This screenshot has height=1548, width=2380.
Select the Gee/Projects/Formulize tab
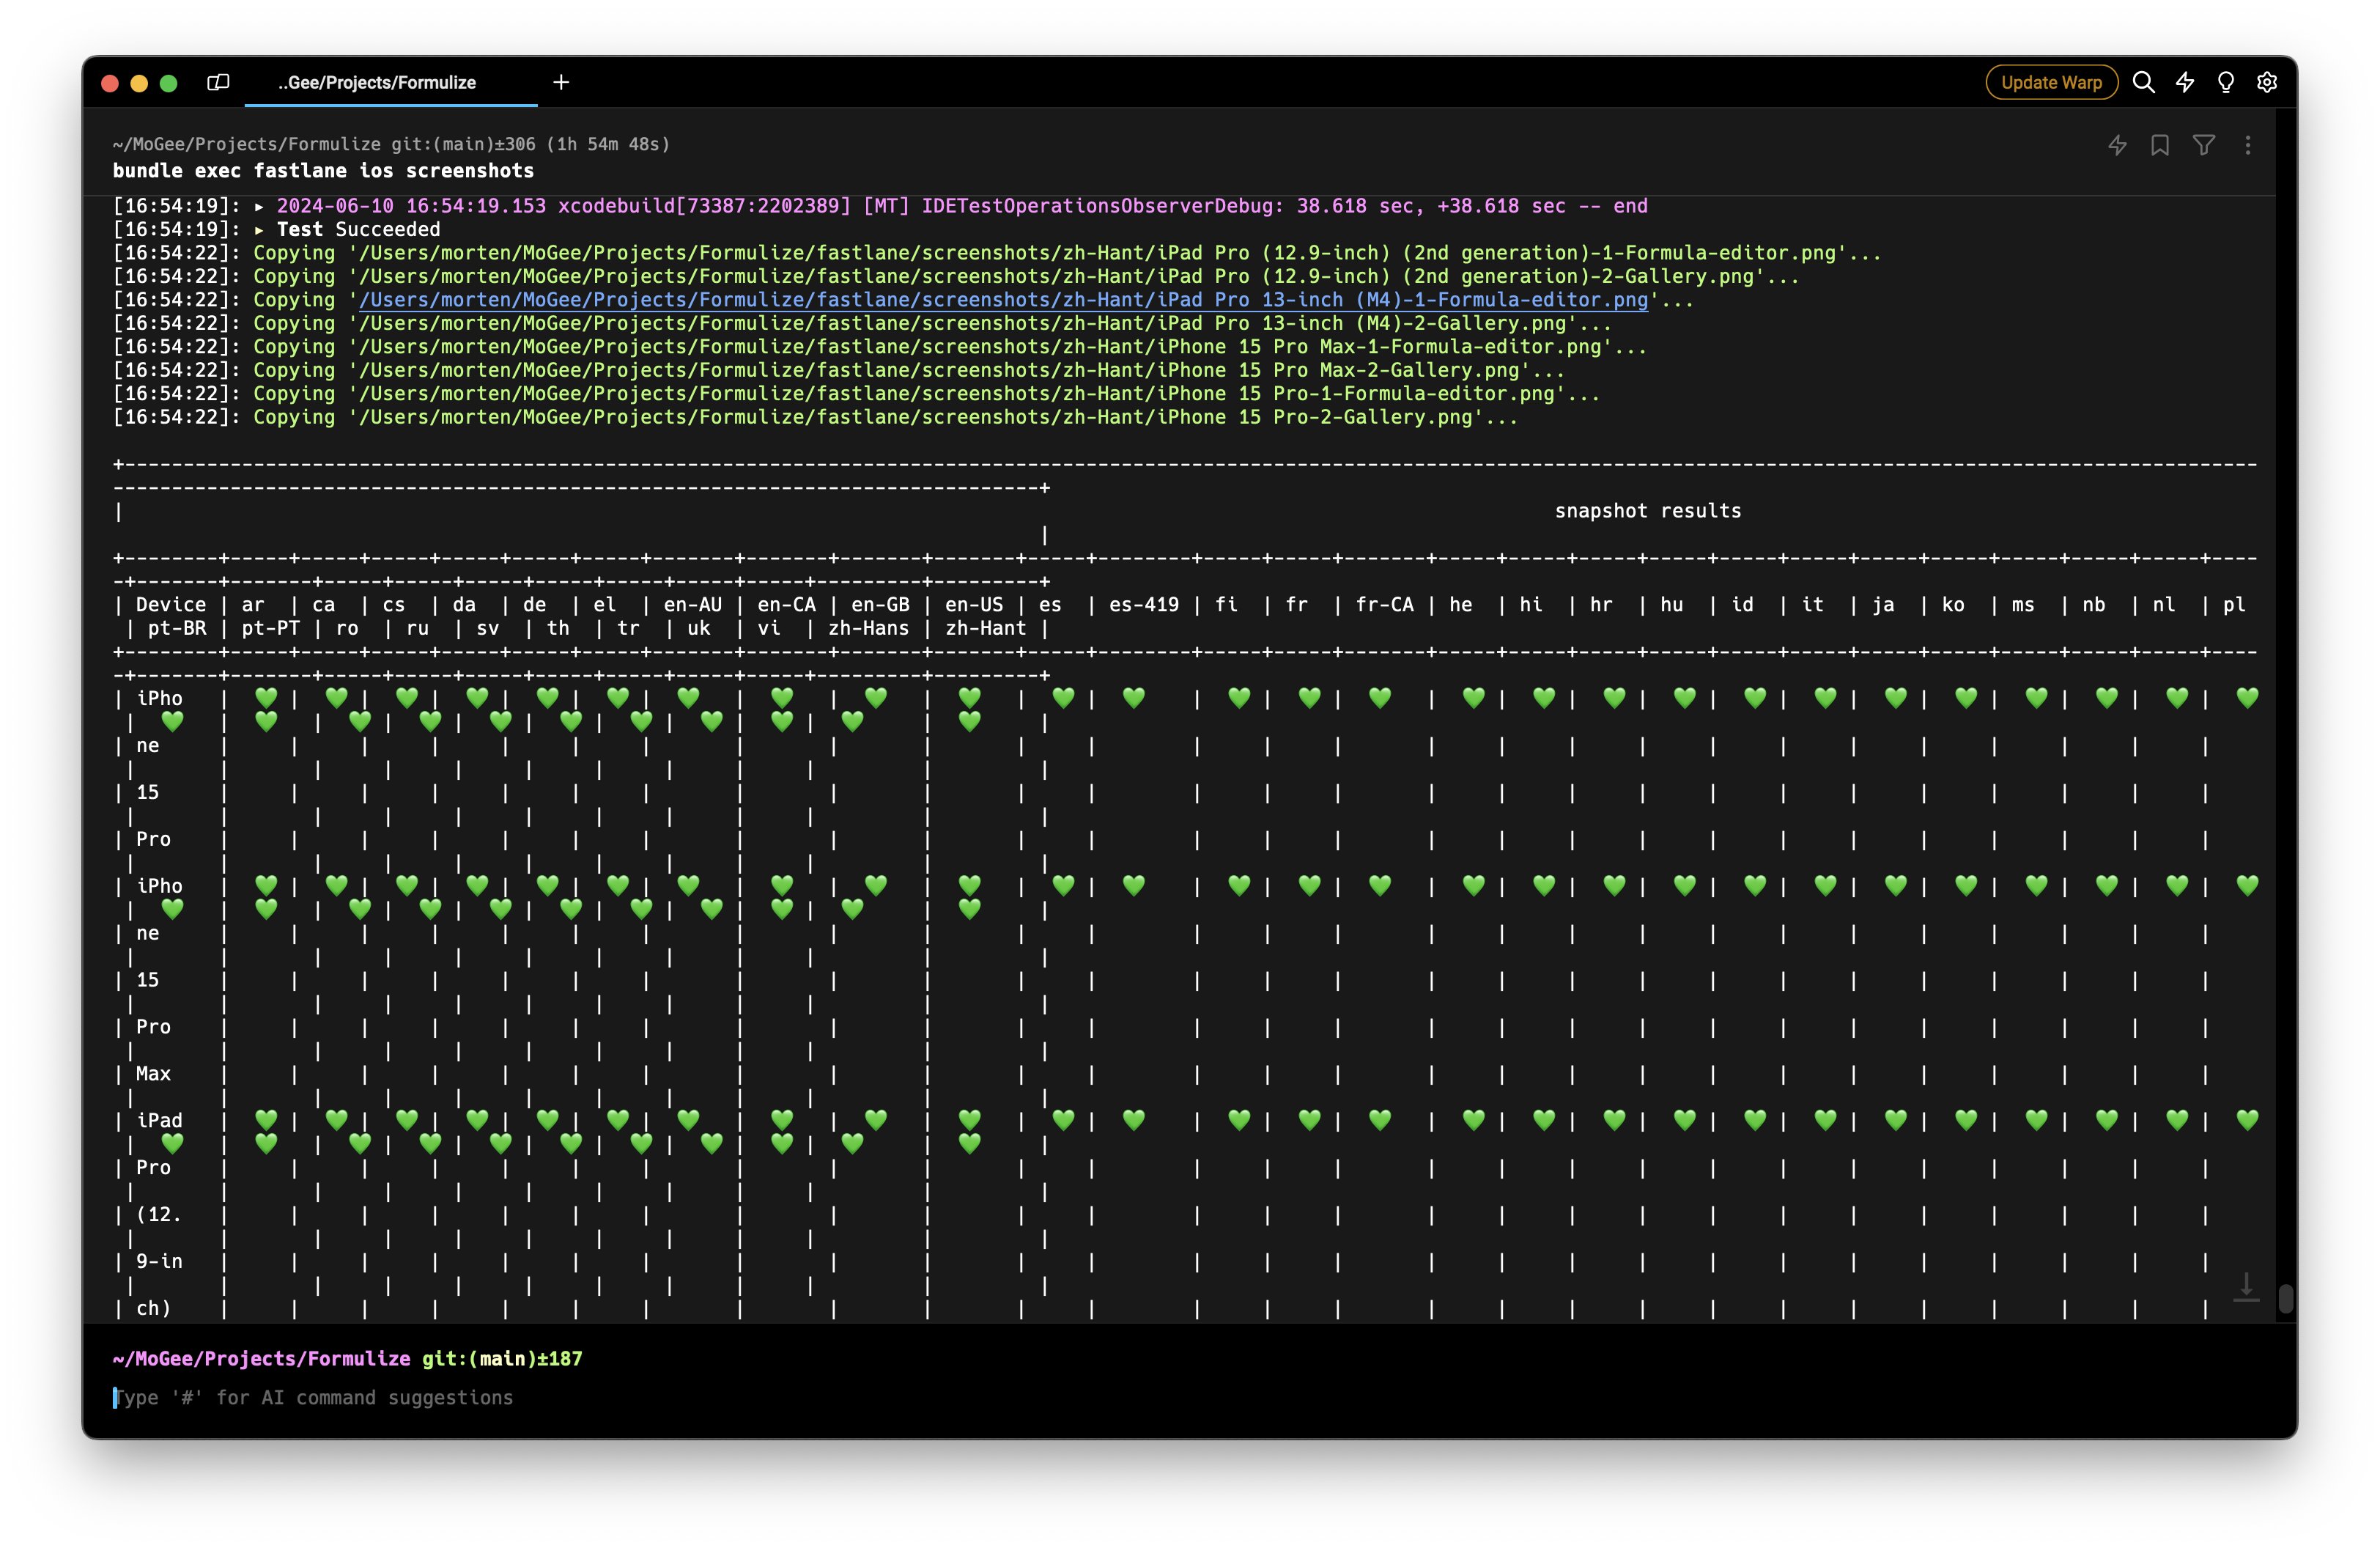click(377, 82)
